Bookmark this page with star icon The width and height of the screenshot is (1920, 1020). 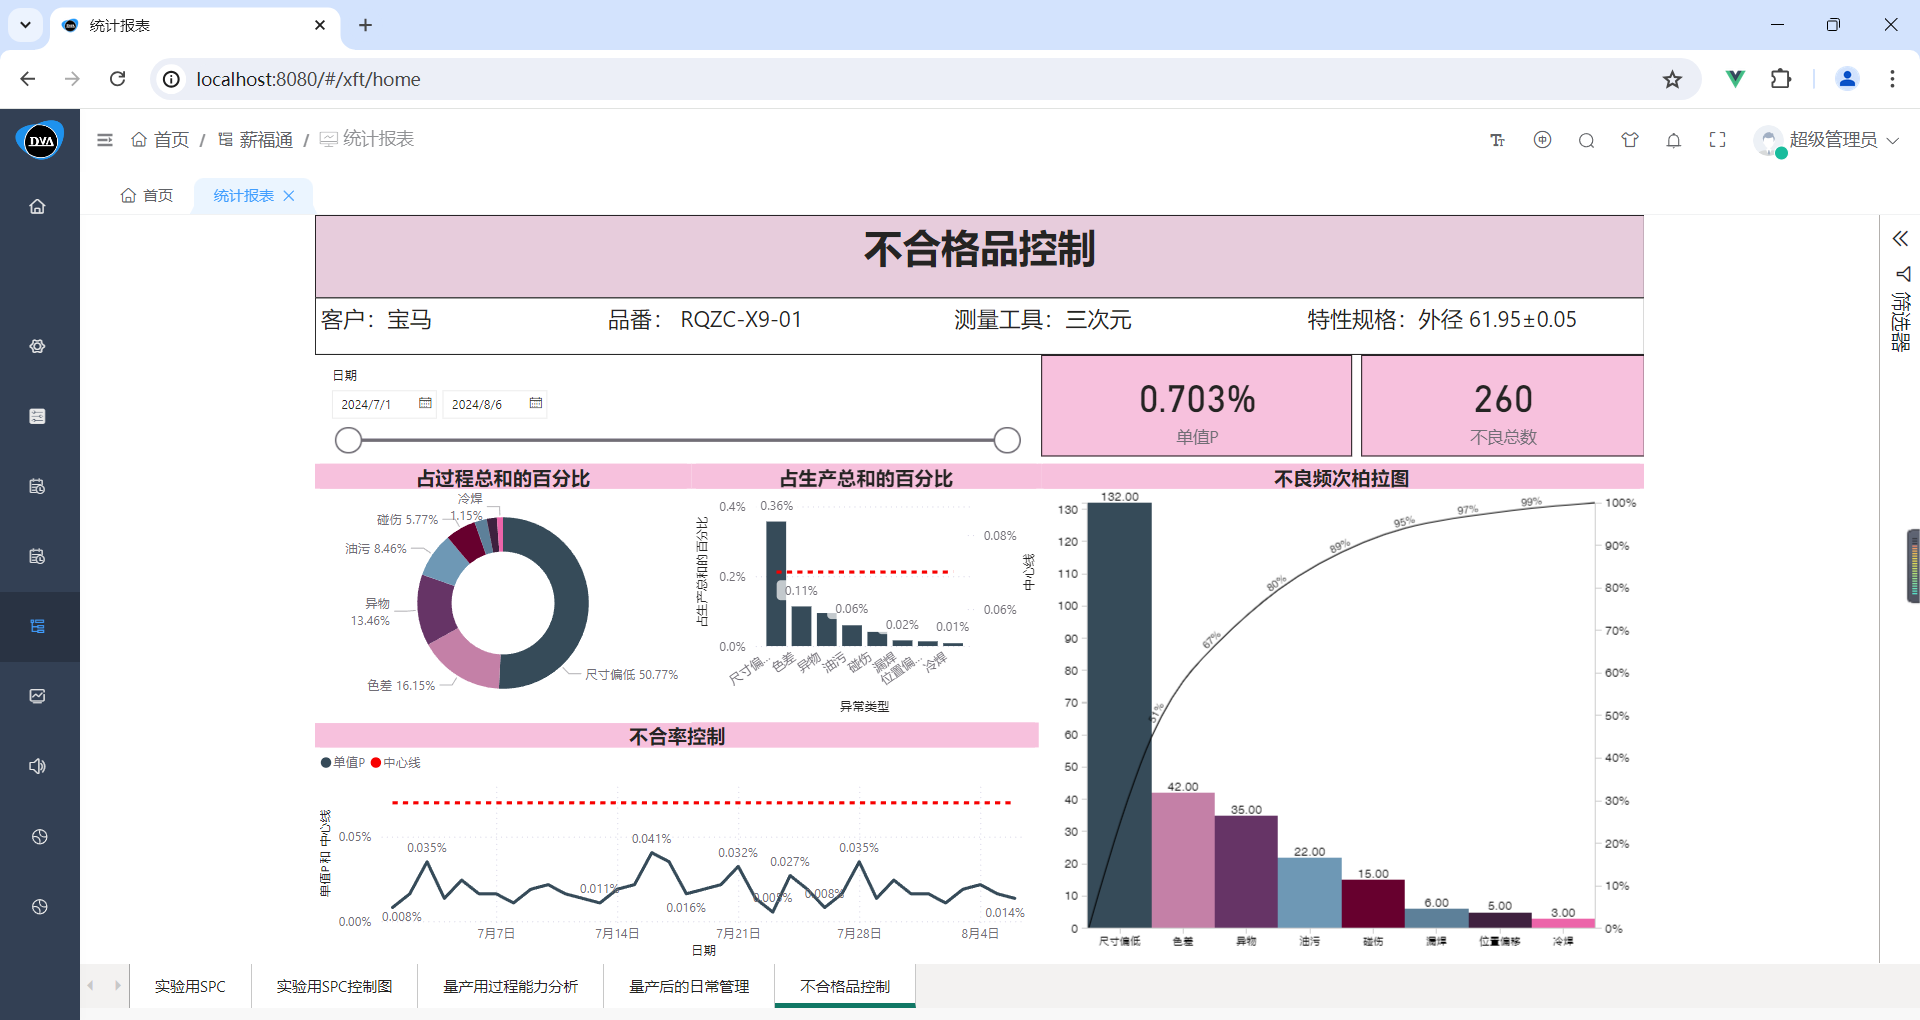pyautogui.click(x=1672, y=79)
